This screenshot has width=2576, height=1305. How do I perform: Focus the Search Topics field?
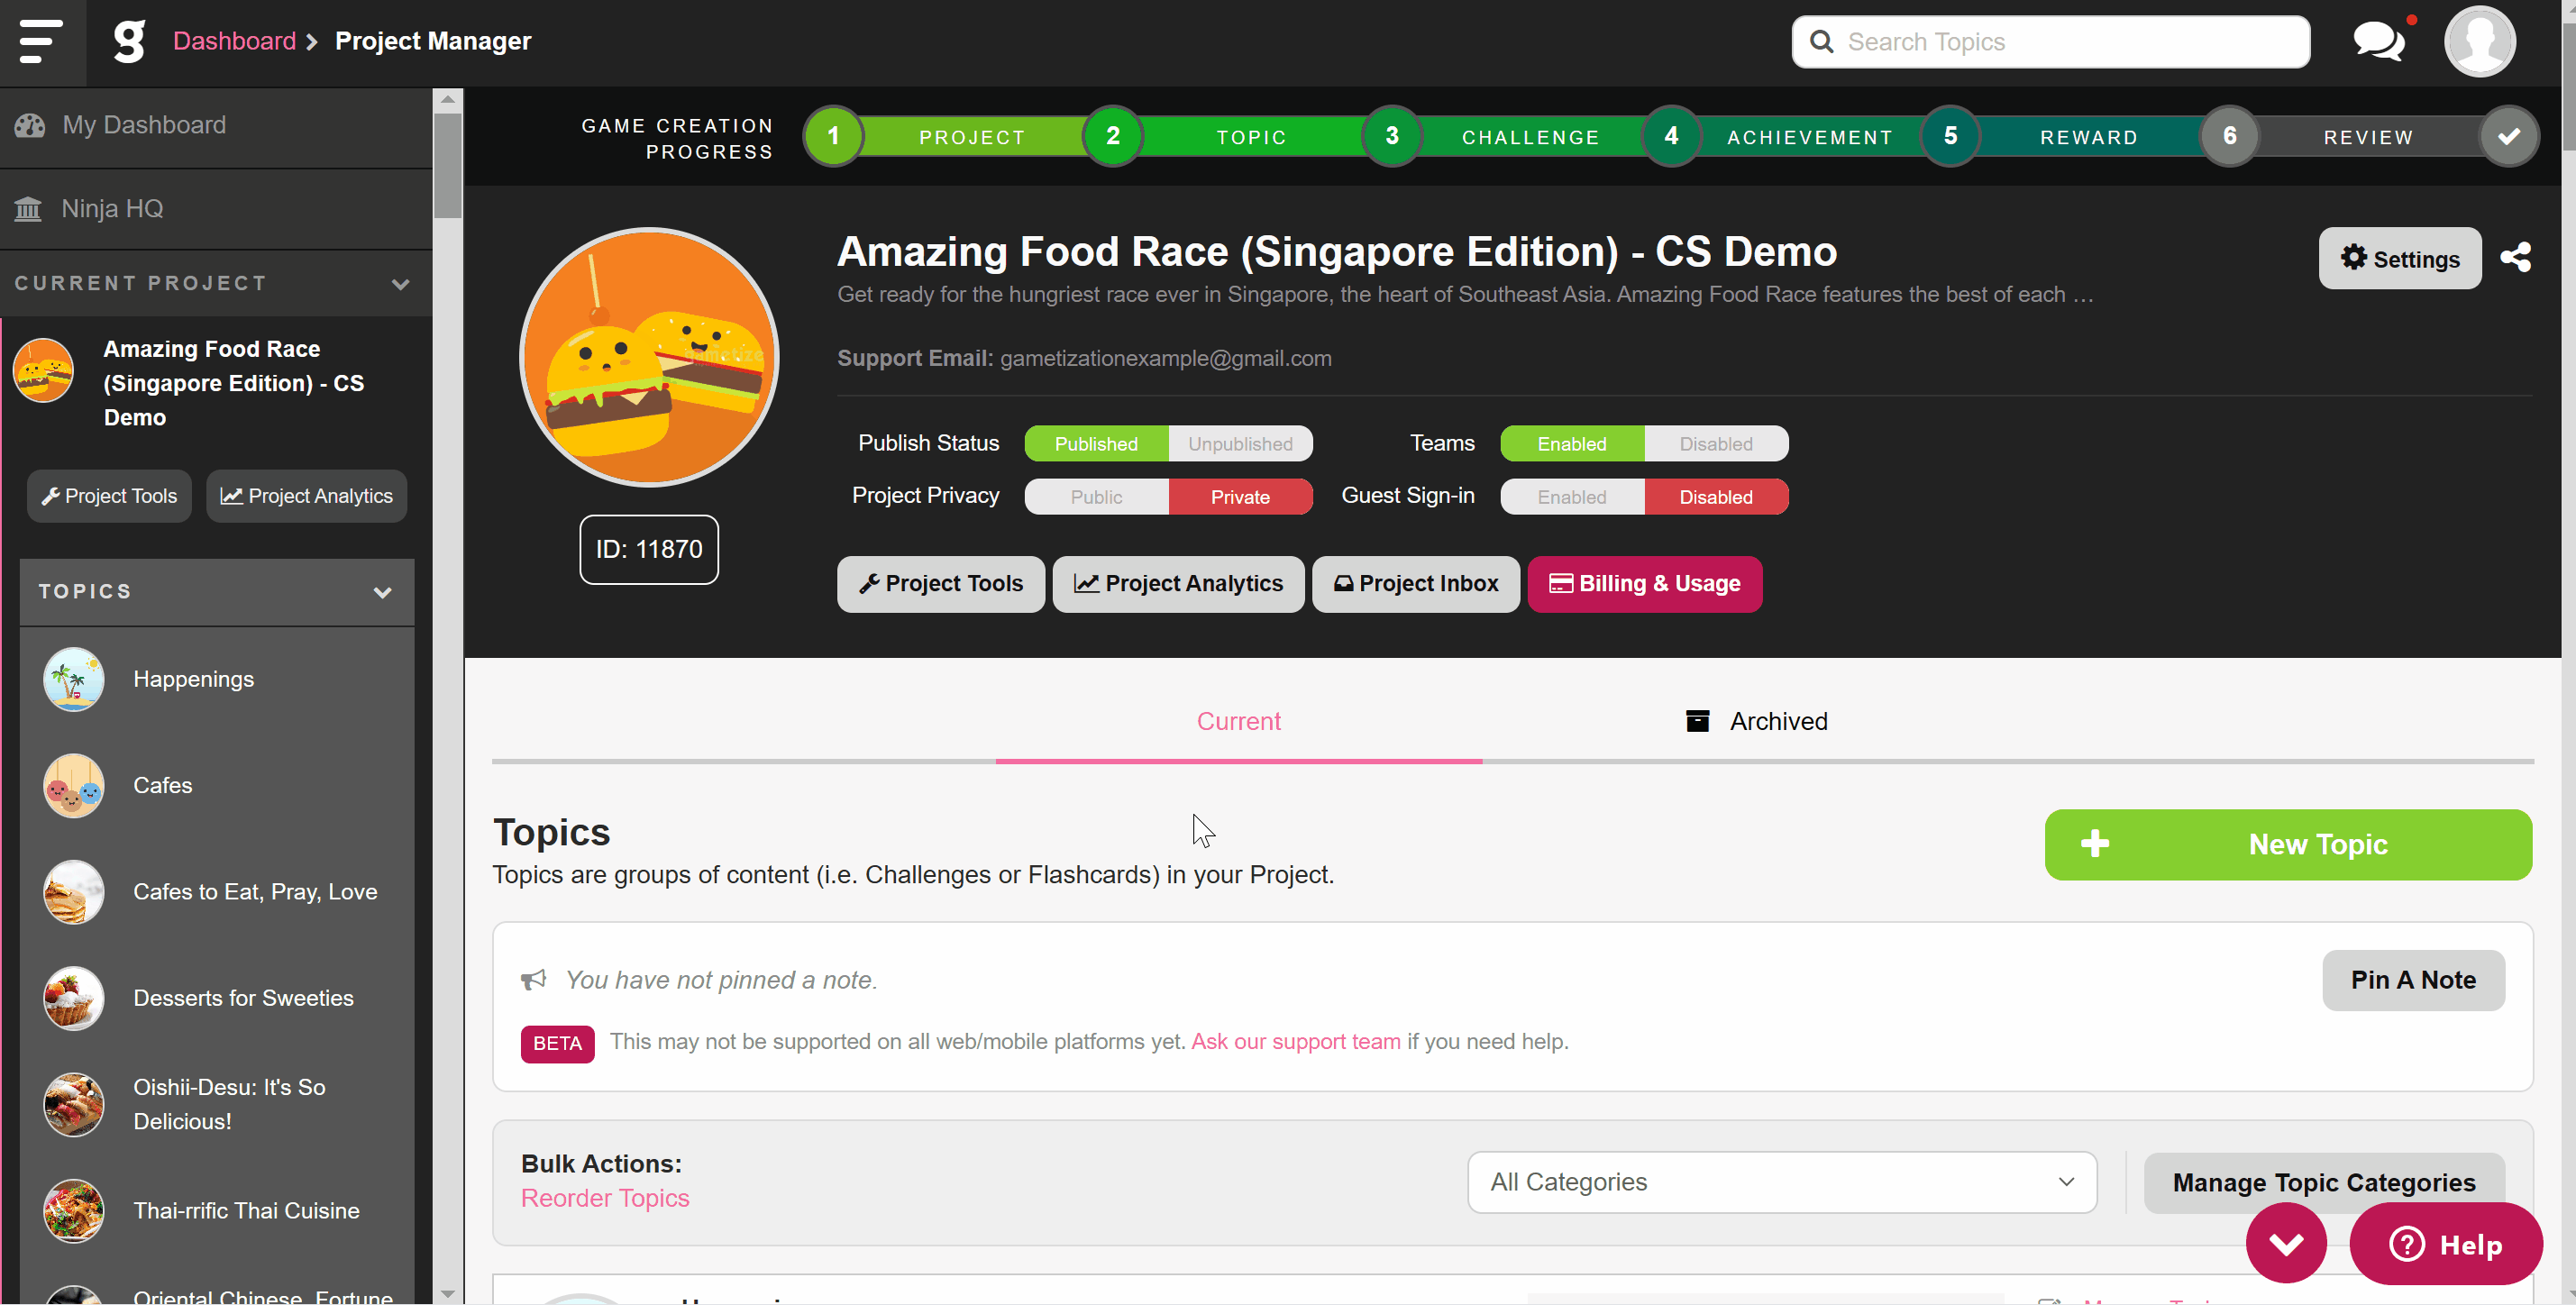[2050, 41]
